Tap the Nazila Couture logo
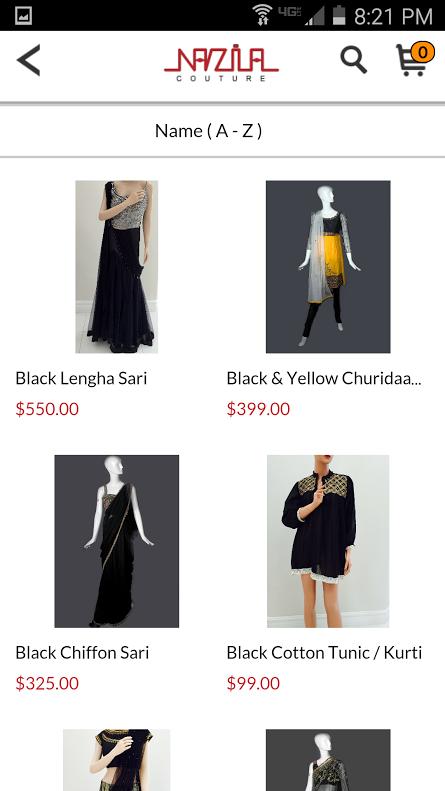Viewport: 445px width, 791px height. pos(221,65)
